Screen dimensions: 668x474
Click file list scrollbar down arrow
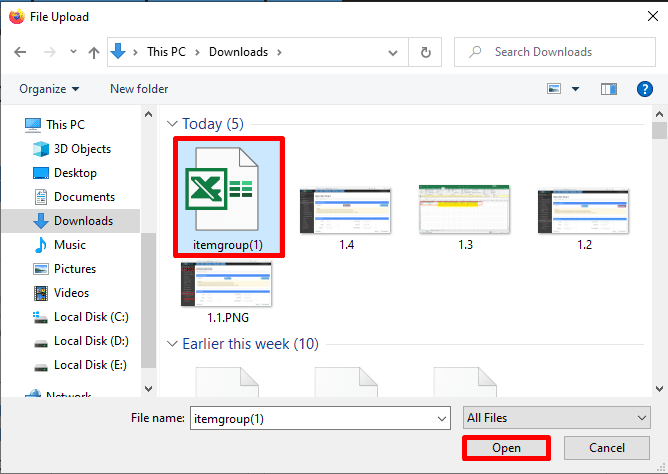click(x=659, y=388)
